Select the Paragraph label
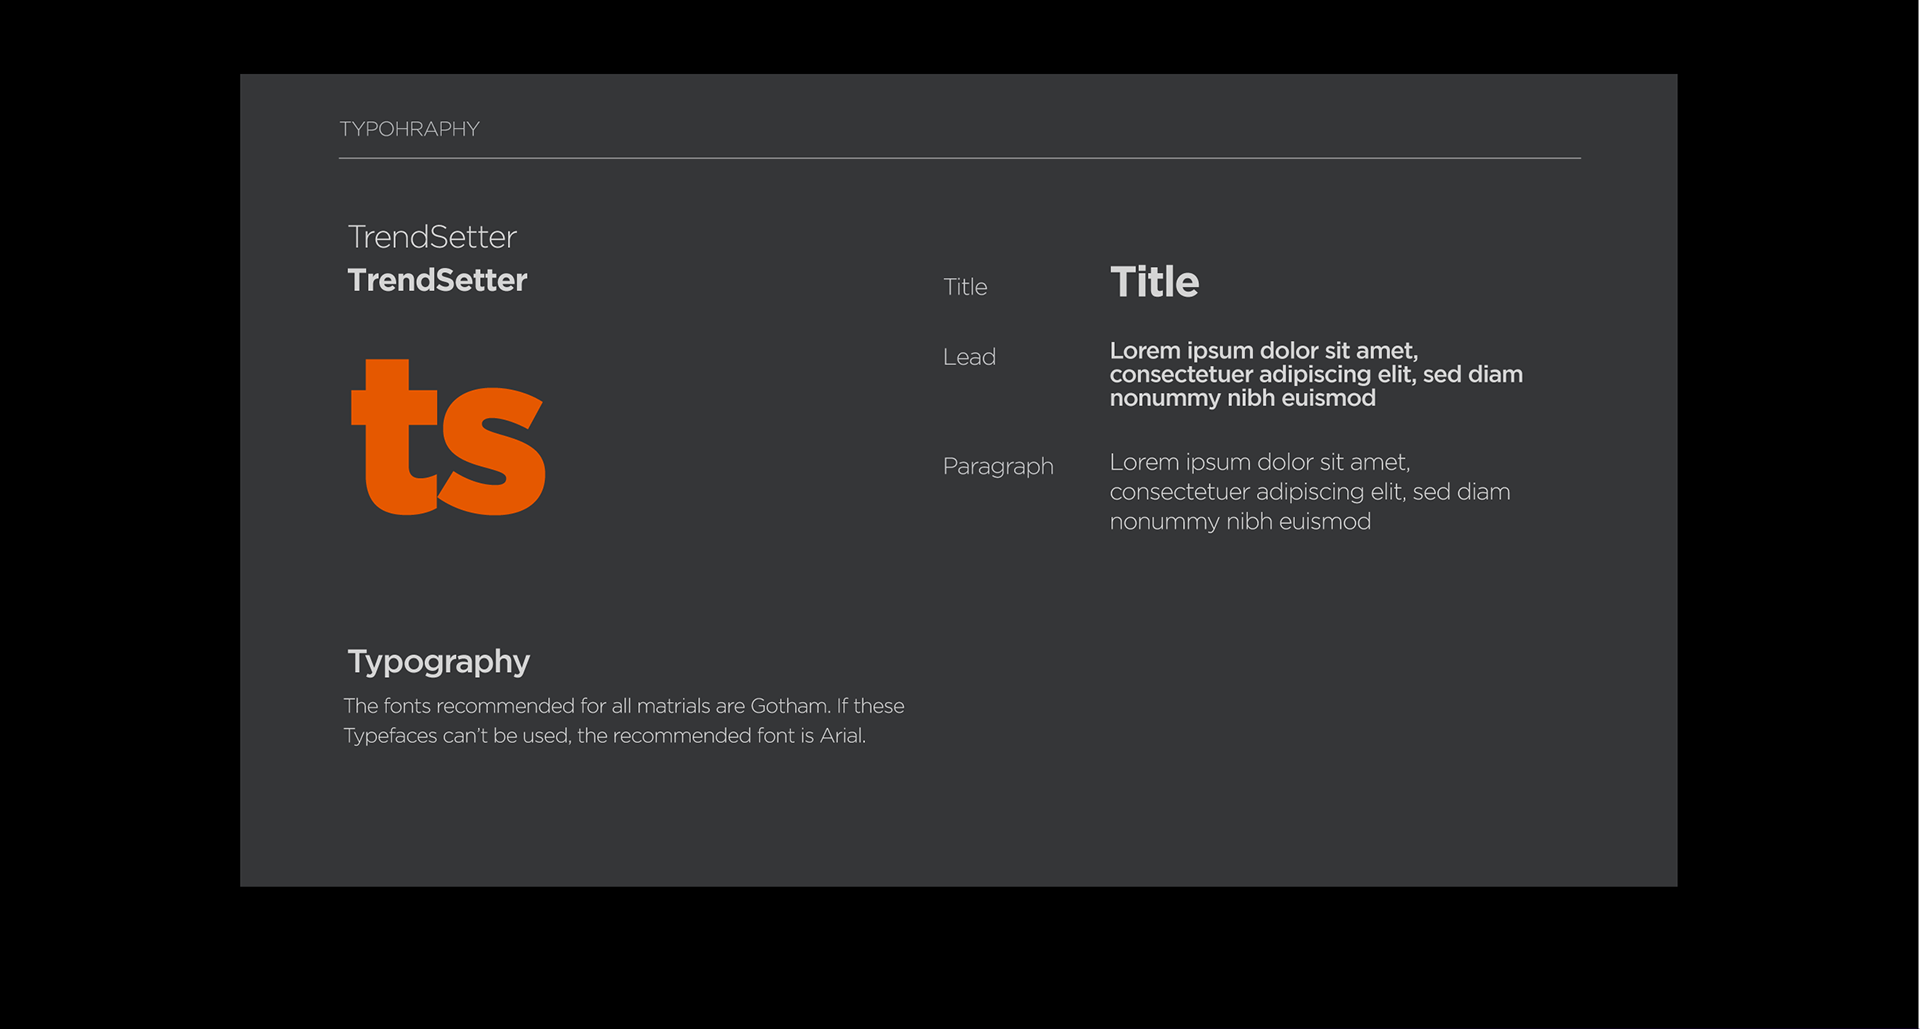The width and height of the screenshot is (1920, 1029). [x=998, y=466]
